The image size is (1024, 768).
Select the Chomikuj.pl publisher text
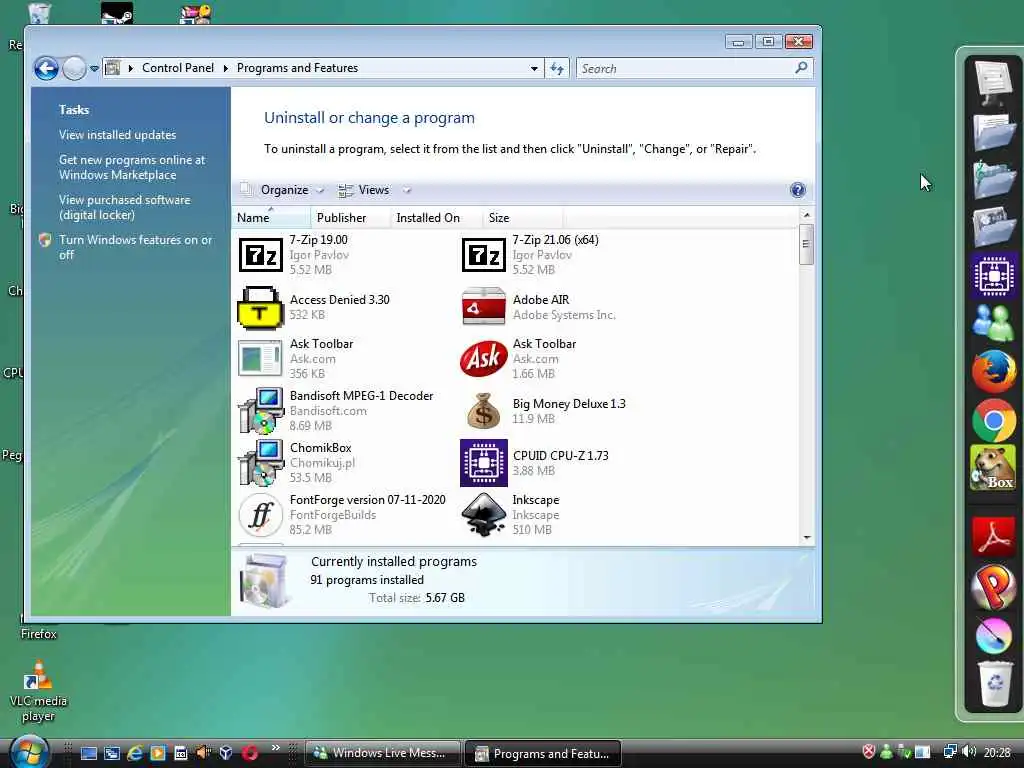coord(323,463)
